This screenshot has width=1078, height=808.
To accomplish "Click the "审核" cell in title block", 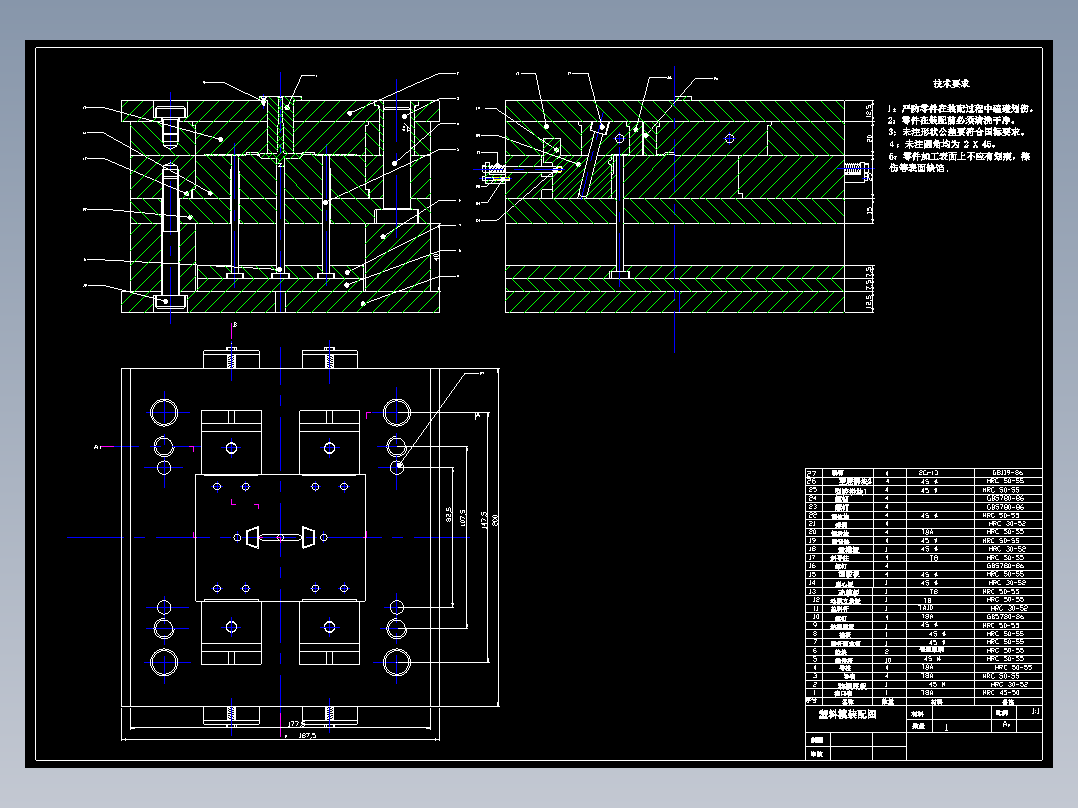I will point(817,754).
